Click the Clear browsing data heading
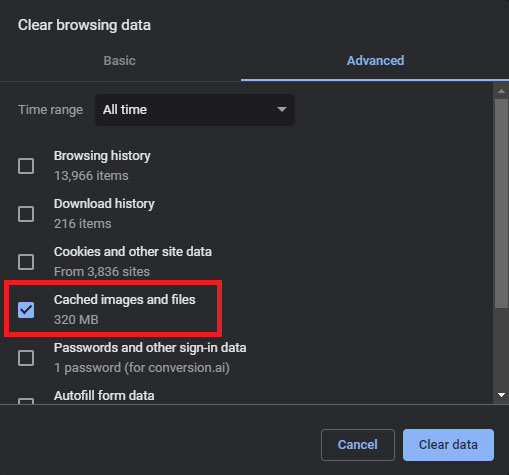 click(84, 25)
